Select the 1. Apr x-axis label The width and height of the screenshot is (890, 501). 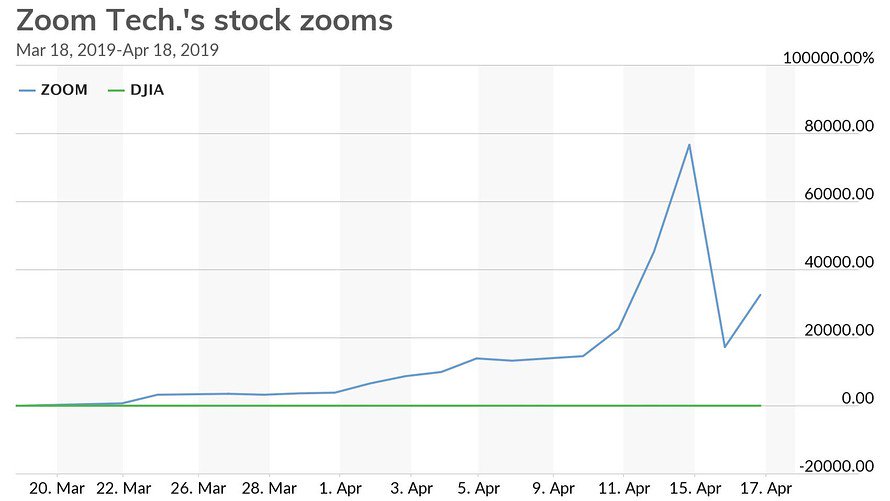pos(340,487)
